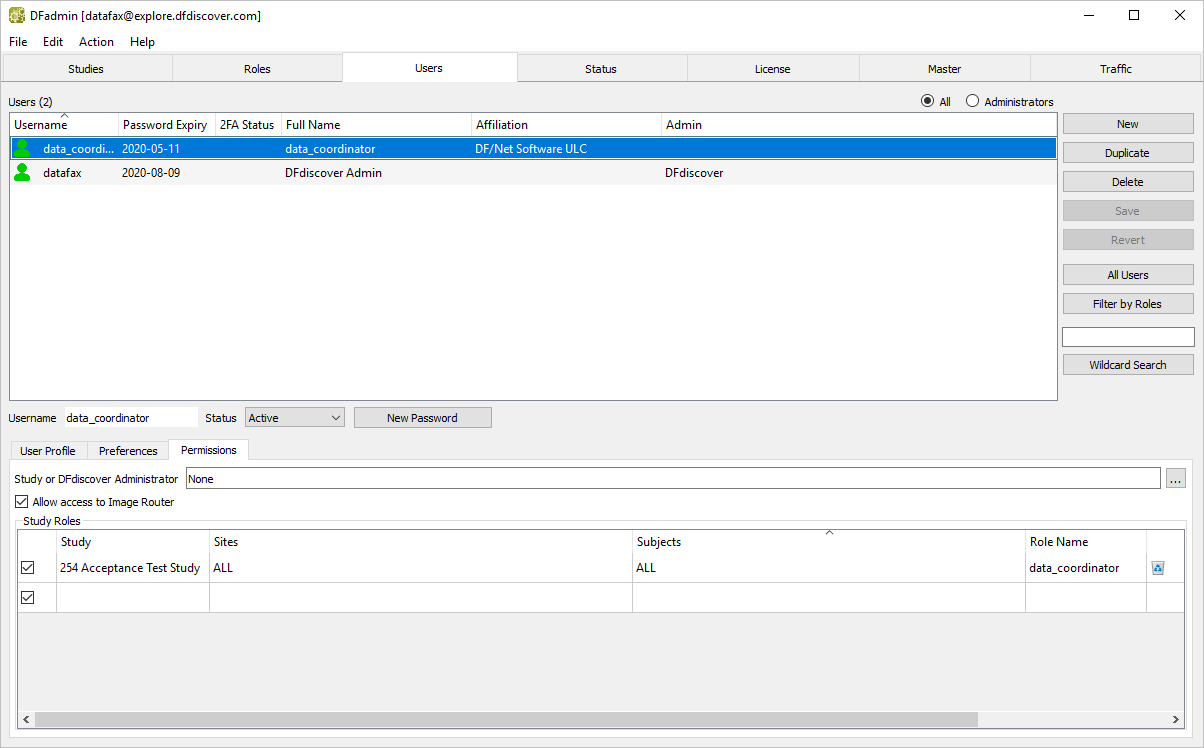1204x748 pixels.
Task: Click the recycle icon in the data_coordinator role row
Action: click(x=1158, y=568)
